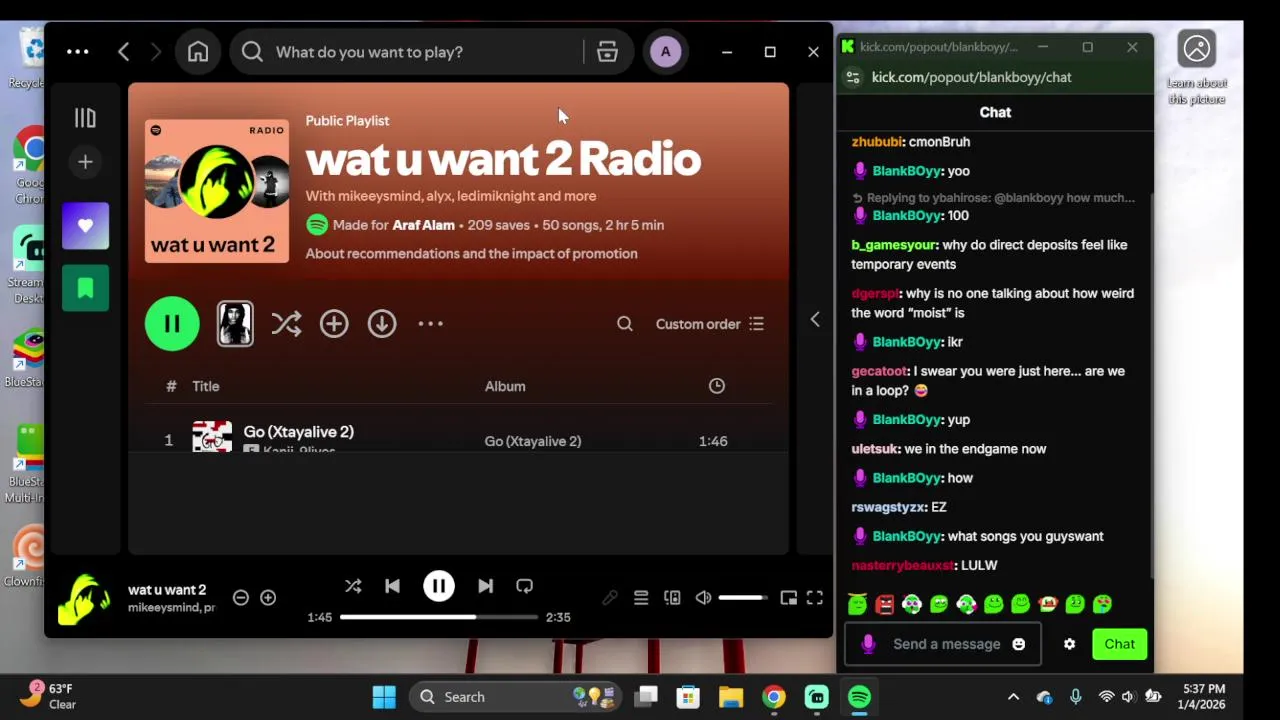
Task: Send the message with the green Chat button
Action: tap(1119, 644)
